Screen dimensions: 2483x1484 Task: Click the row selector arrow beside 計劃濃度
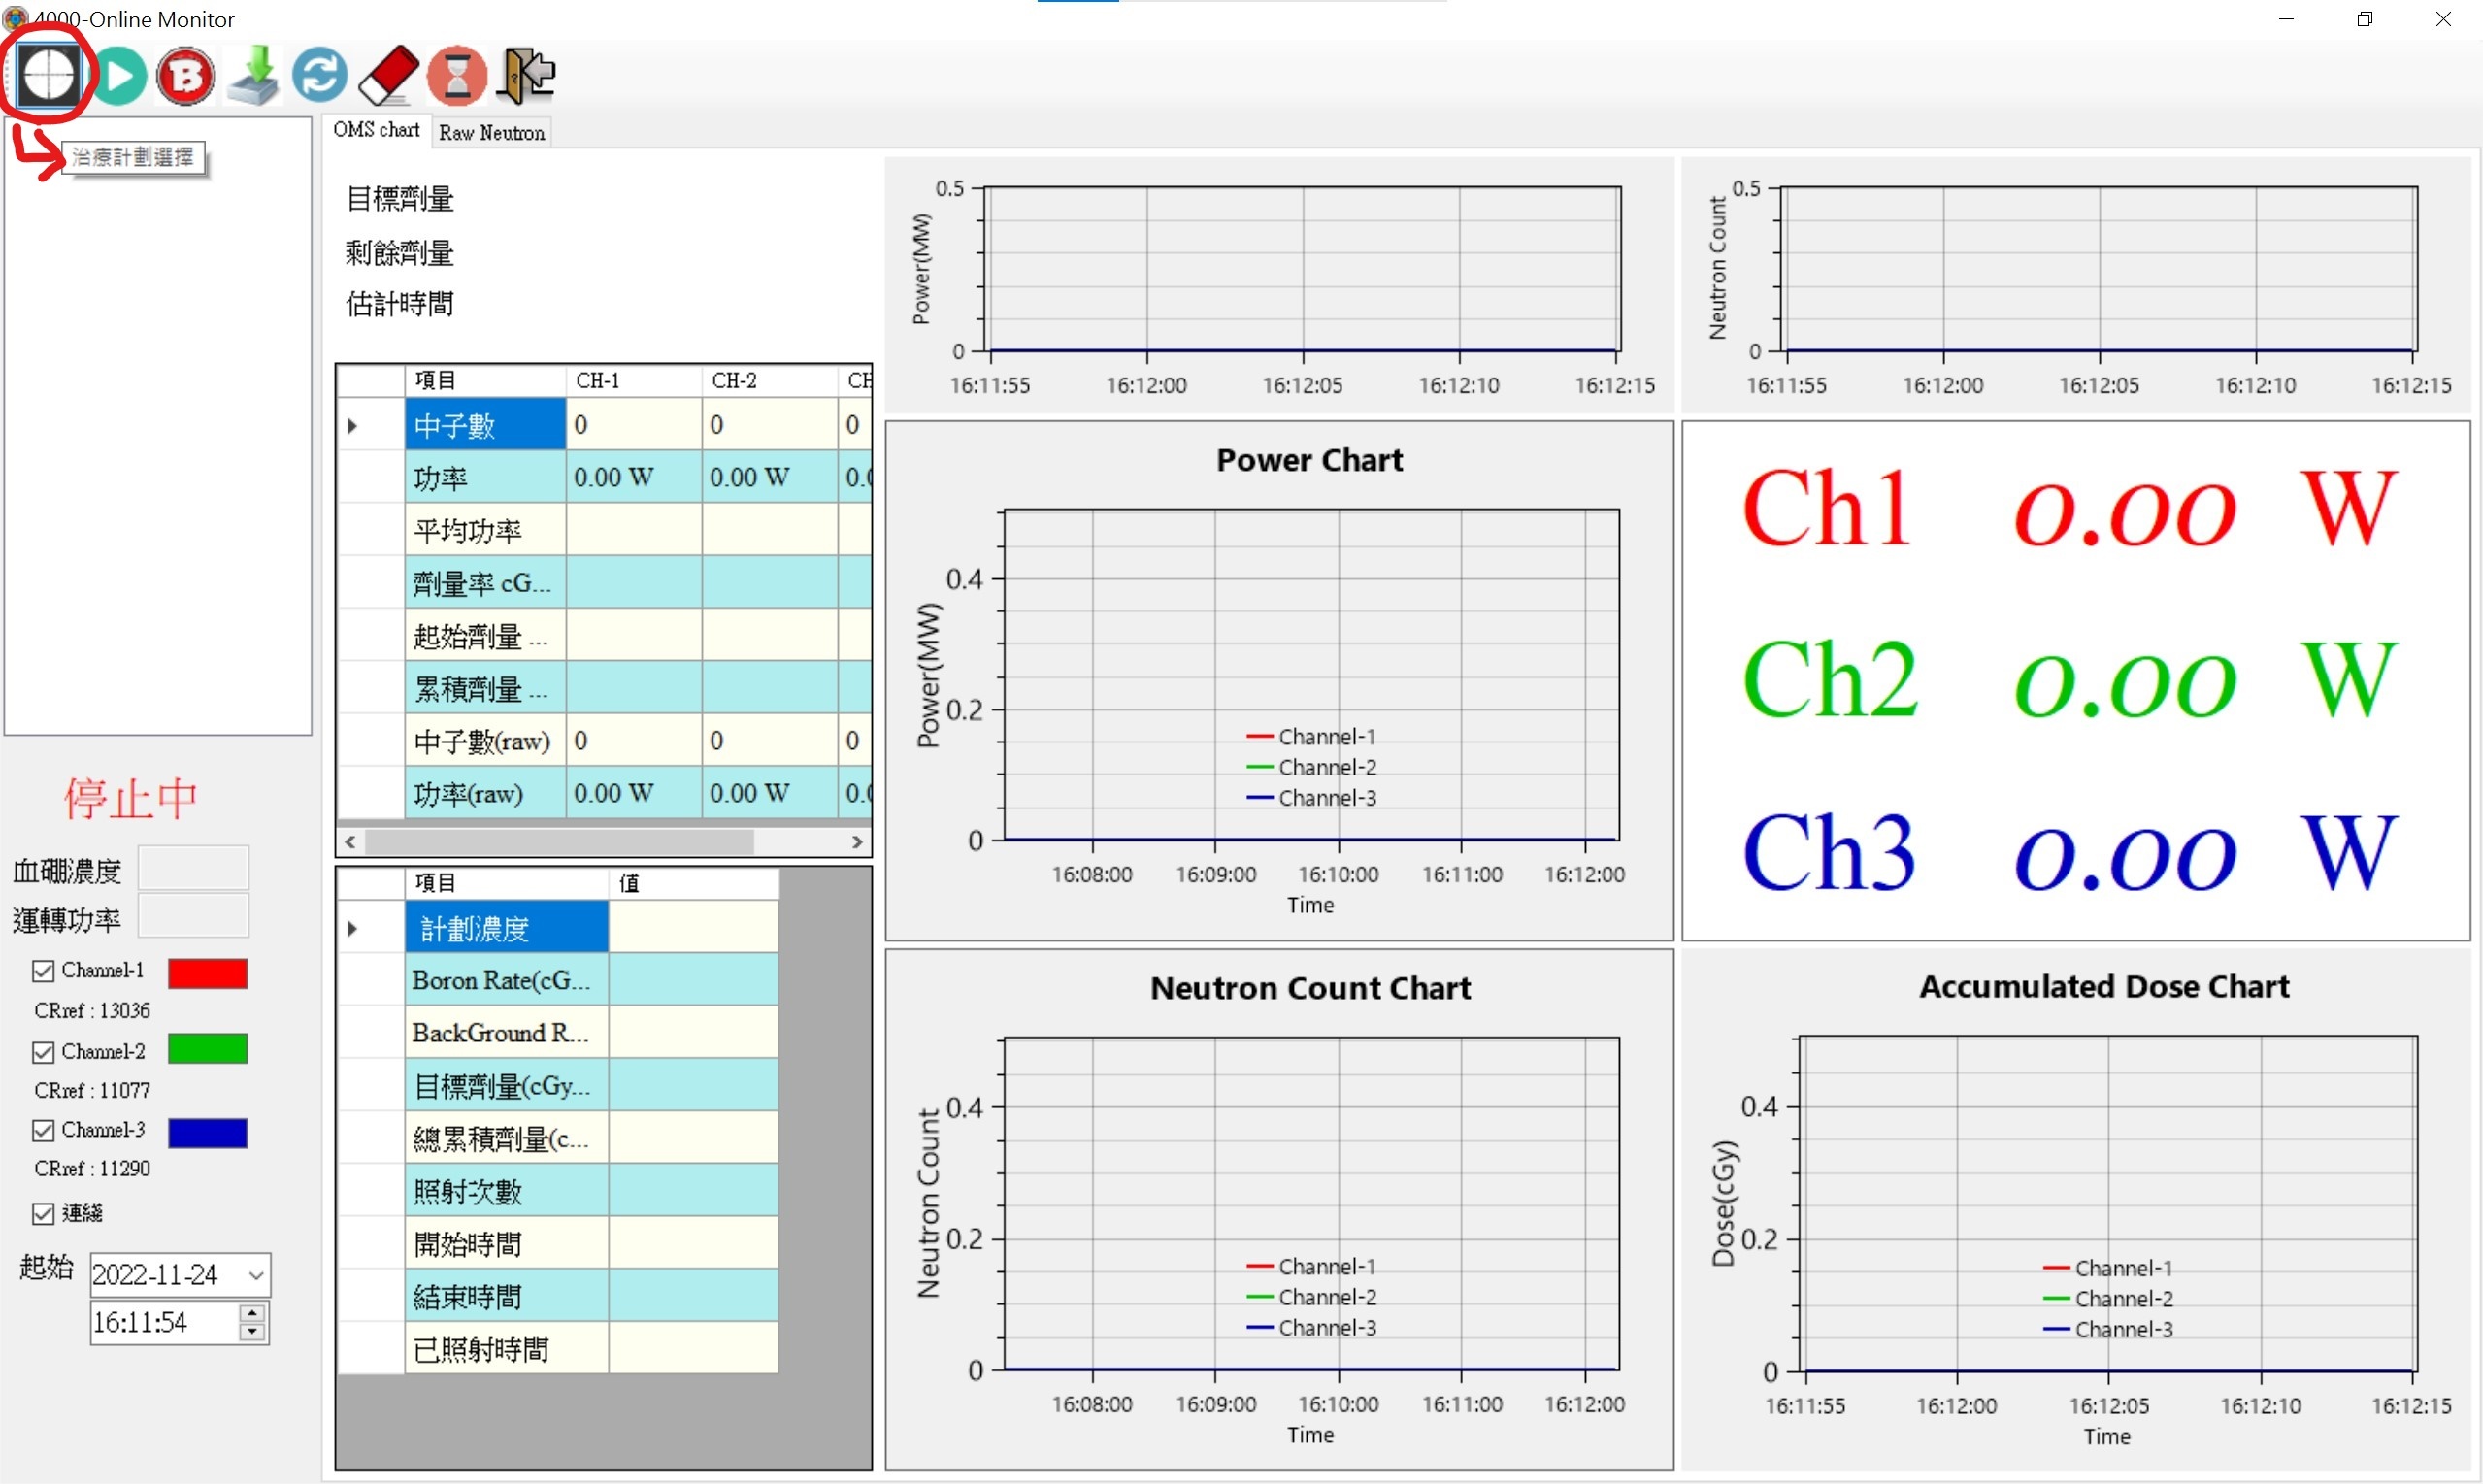coord(352,929)
